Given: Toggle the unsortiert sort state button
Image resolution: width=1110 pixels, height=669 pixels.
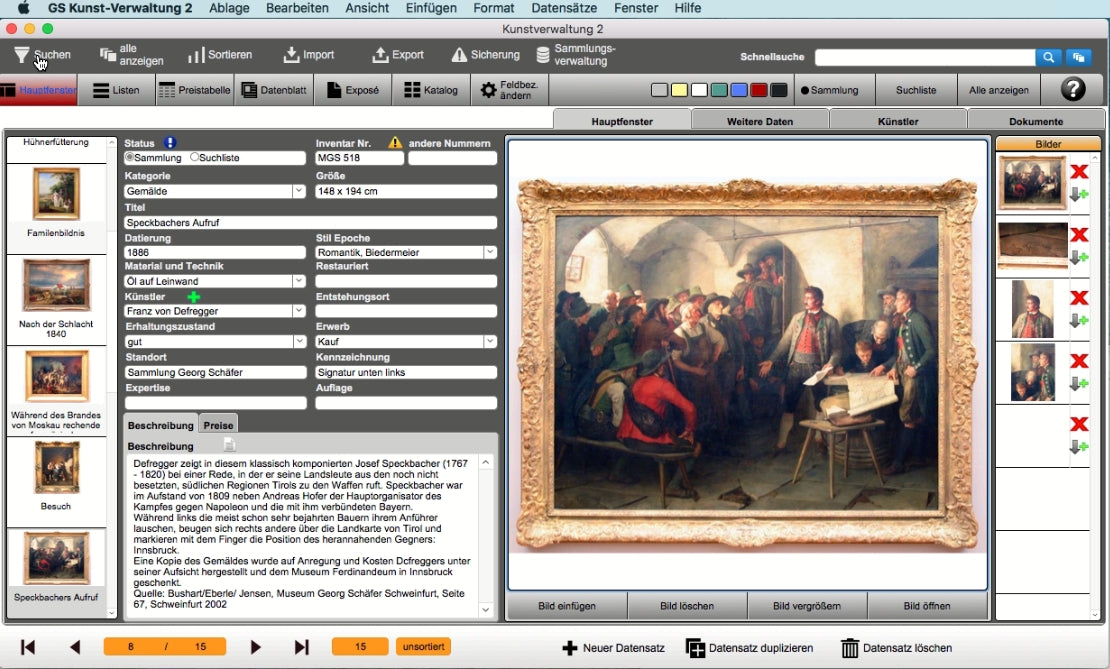Looking at the screenshot, I should coord(423,647).
